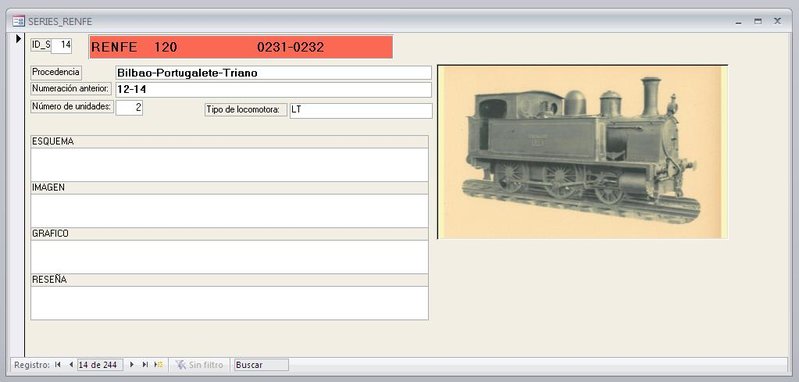Click the red RENFE 120 header field
Image resolution: width=799 pixels, height=382 pixels.
tap(241, 47)
